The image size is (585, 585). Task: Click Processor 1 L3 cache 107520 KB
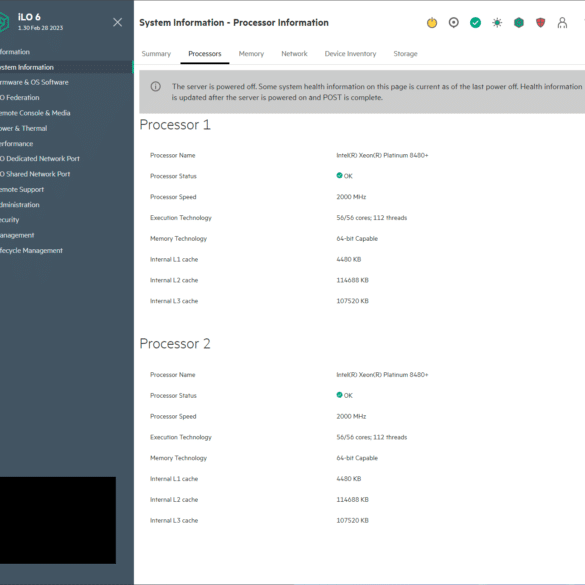click(353, 301)
